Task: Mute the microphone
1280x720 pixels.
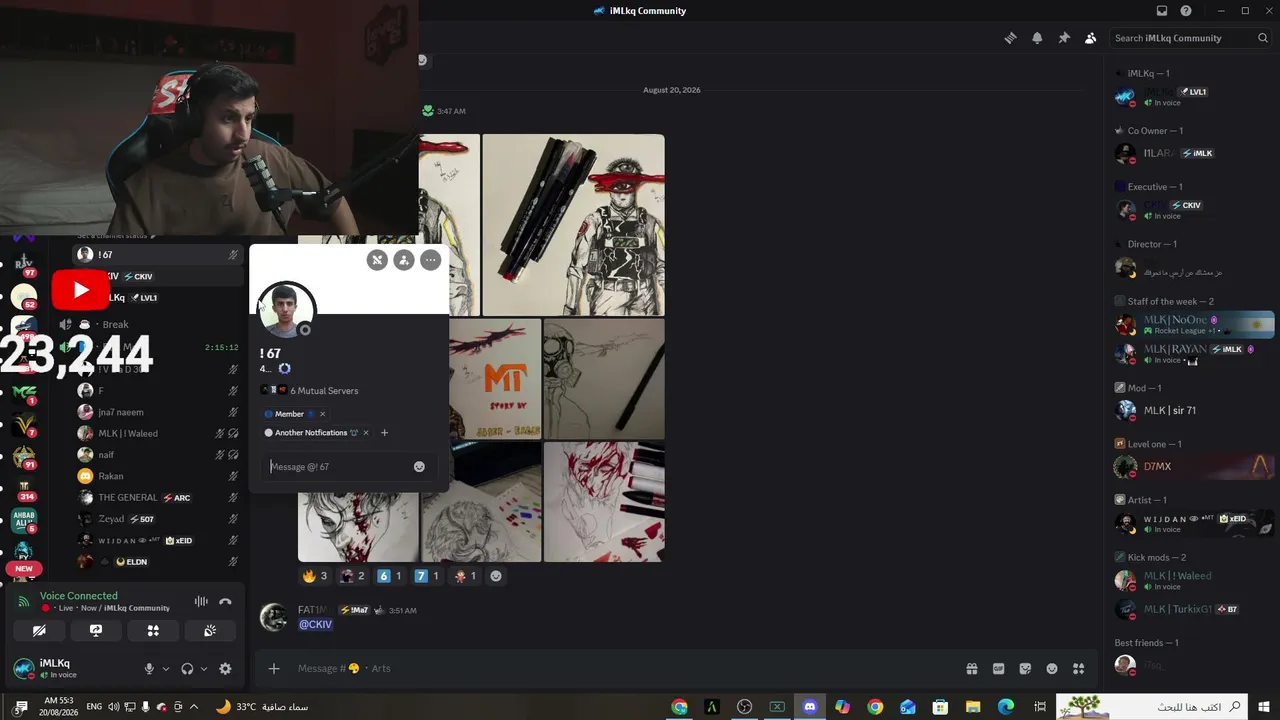Action: (x=149, y=669)
